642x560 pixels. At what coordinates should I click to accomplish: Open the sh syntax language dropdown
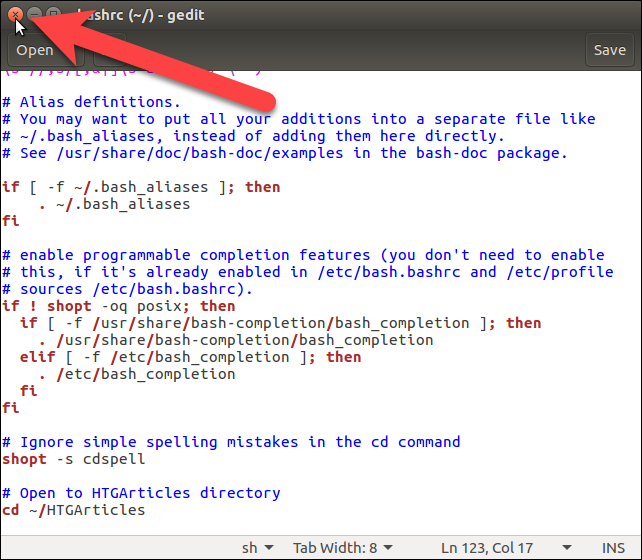click(x=256, y=547)
